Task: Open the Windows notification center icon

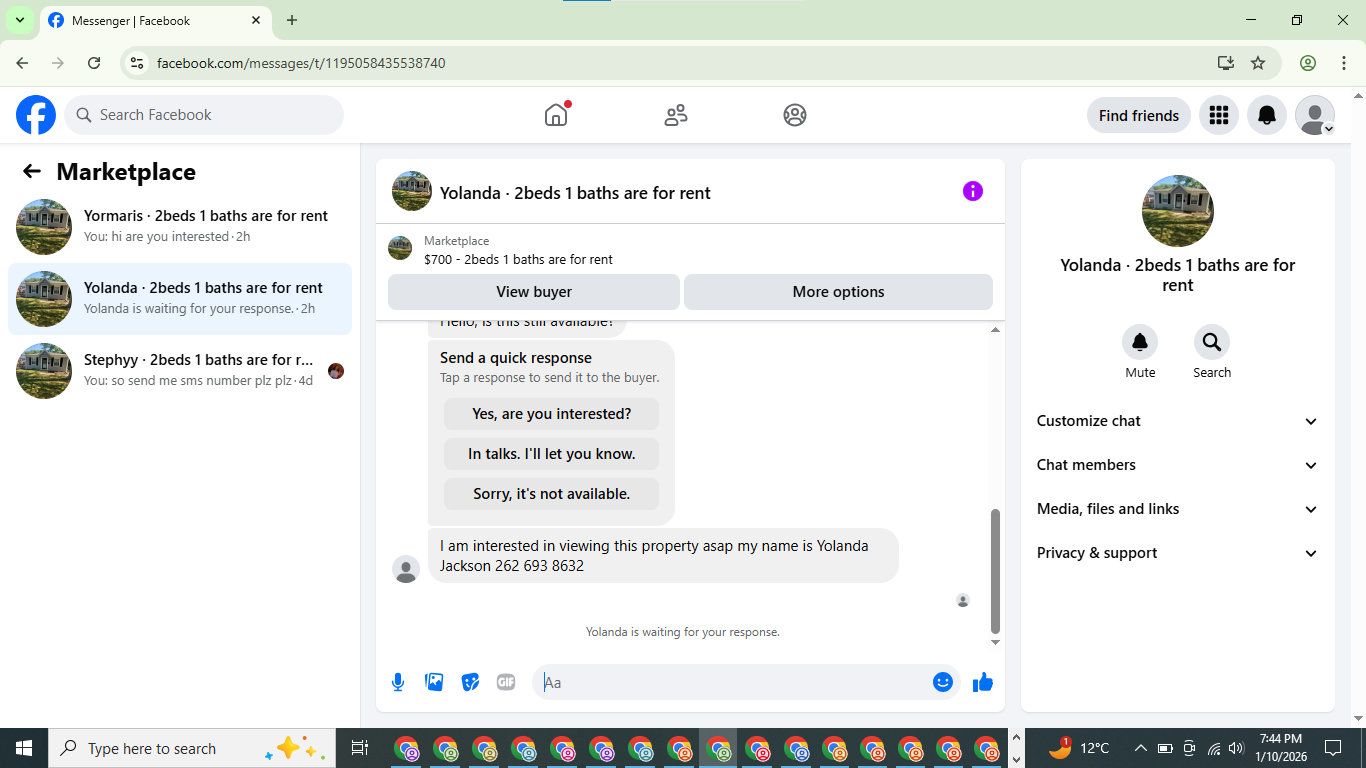Action: 1333,748
